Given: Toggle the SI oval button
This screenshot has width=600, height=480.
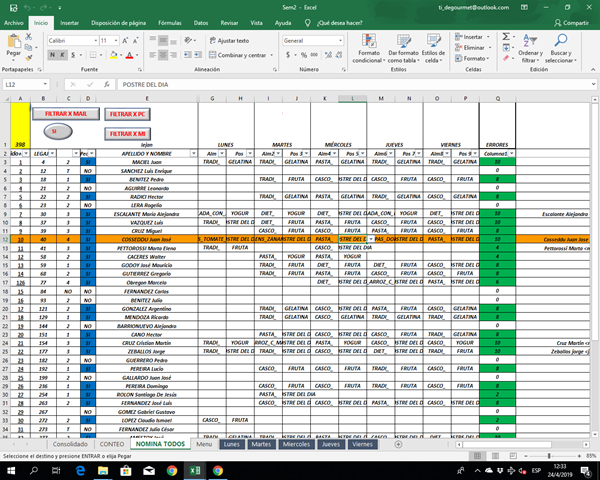Looking at the screenshot, I should point(58,132).
